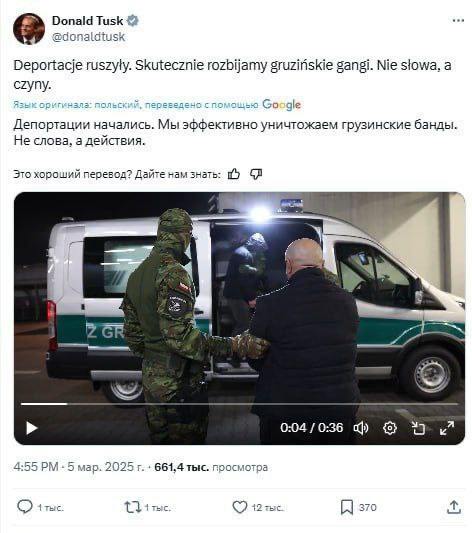Seek using the video progress bar
The image size is (472, 533).
pyautogui.click(x=239, y=404)
